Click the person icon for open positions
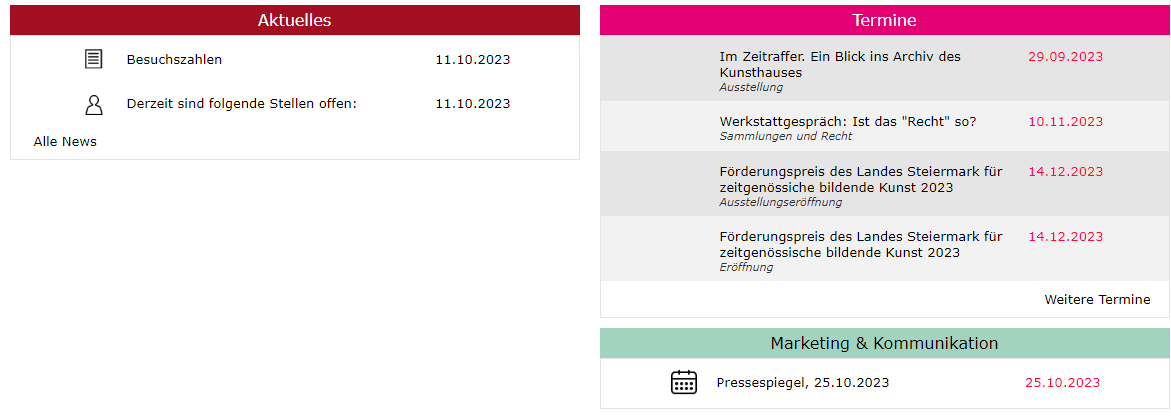Image resolution: width=1171 pixels, height=420 pixels. (x=93, y=105)
